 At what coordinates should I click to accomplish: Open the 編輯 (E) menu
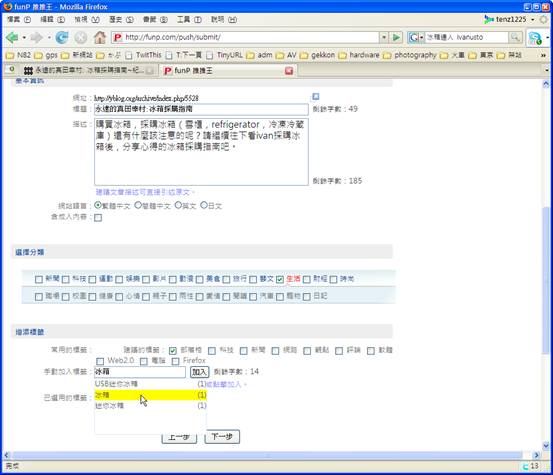pos(53,19)
